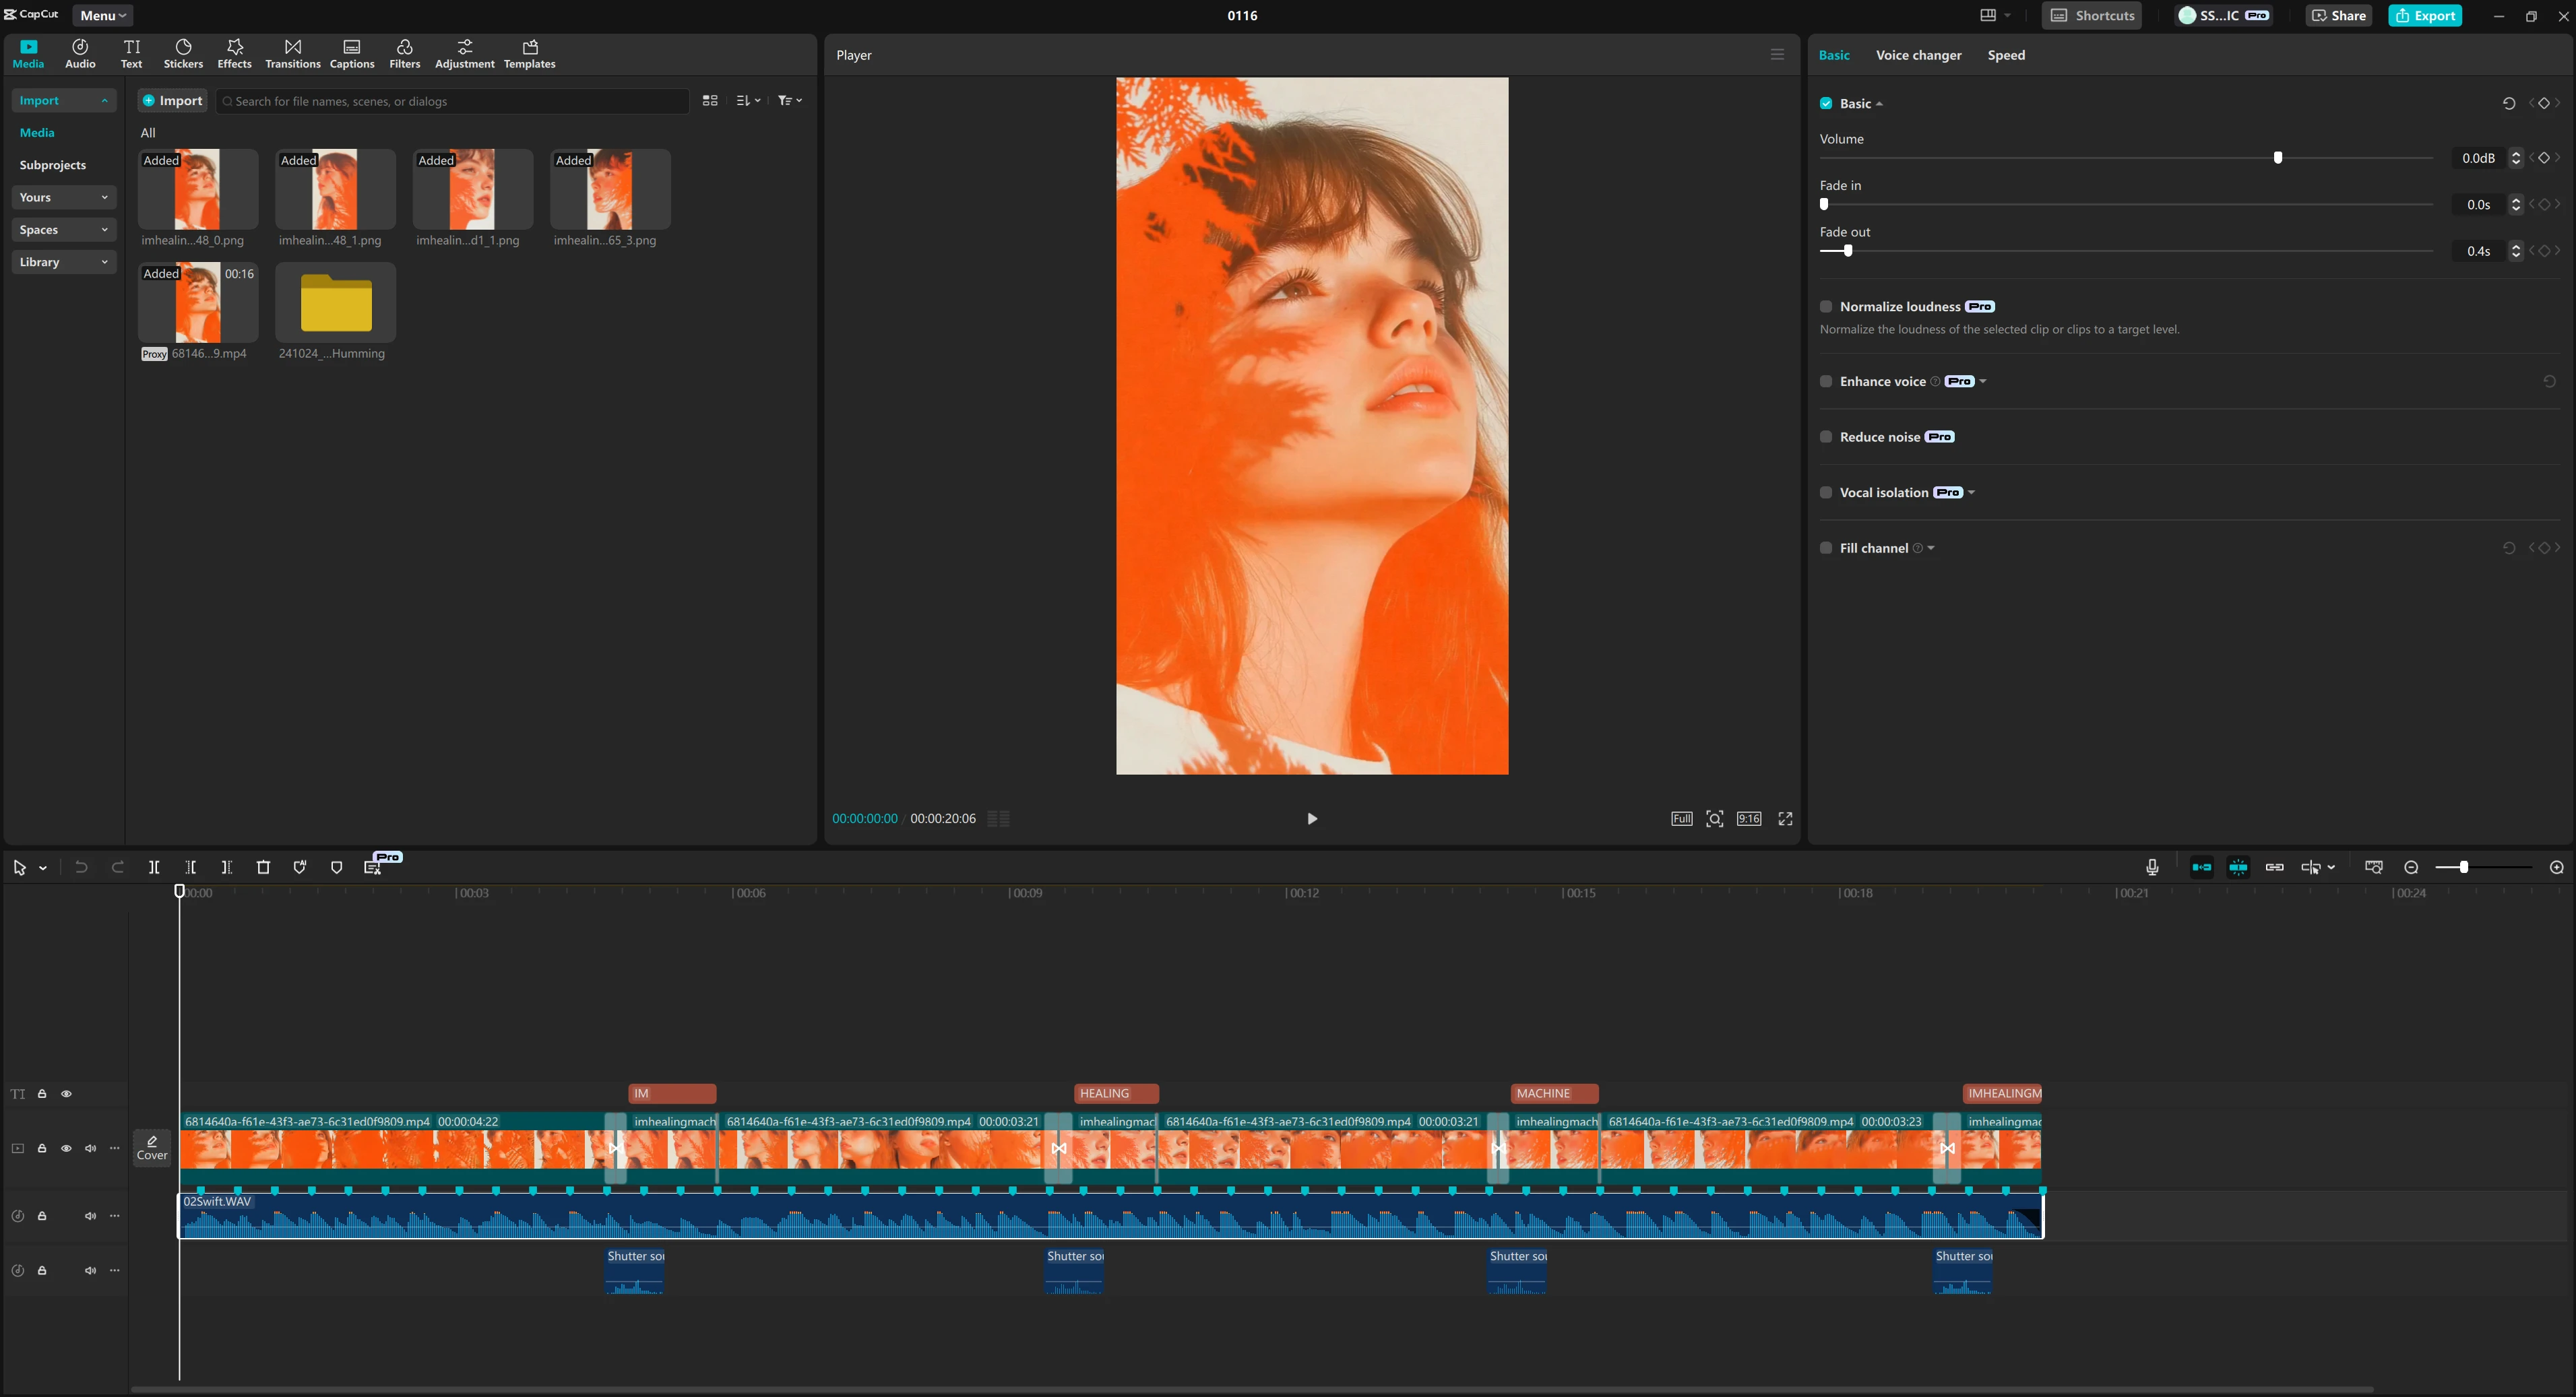Enable Vocal isolation checkbox
This screenshot has width=2576, height=1397.
pos(1826,492)
